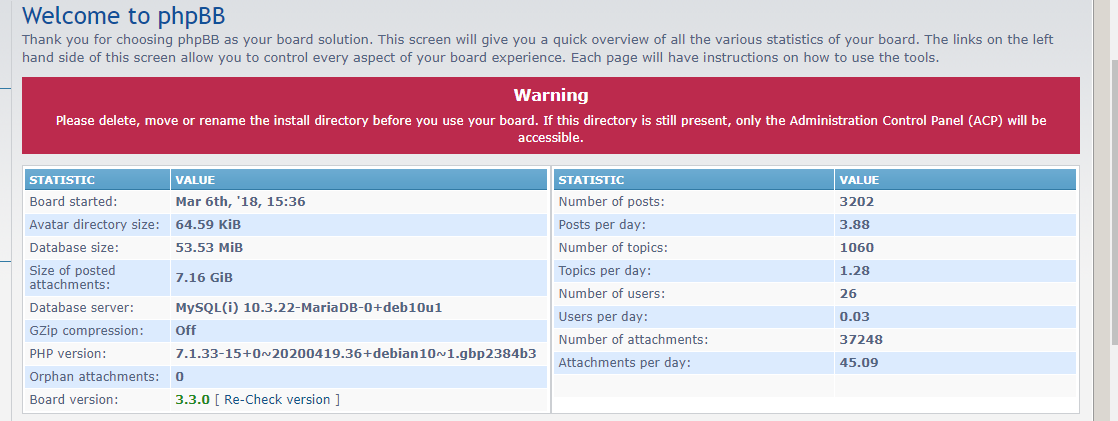Click the red Warning title

[x=551, y=95]
